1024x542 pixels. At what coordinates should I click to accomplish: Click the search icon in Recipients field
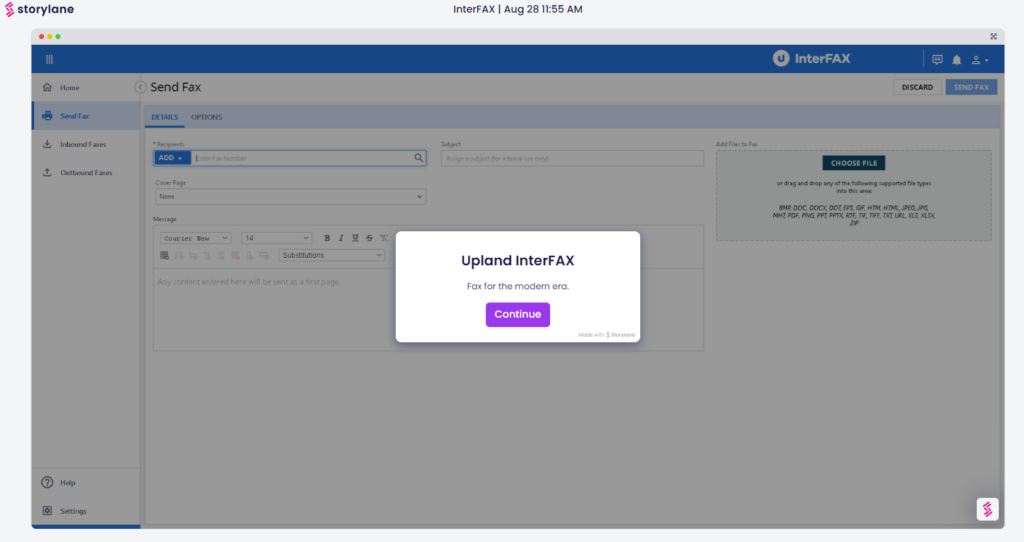click(x=419, y=158)
